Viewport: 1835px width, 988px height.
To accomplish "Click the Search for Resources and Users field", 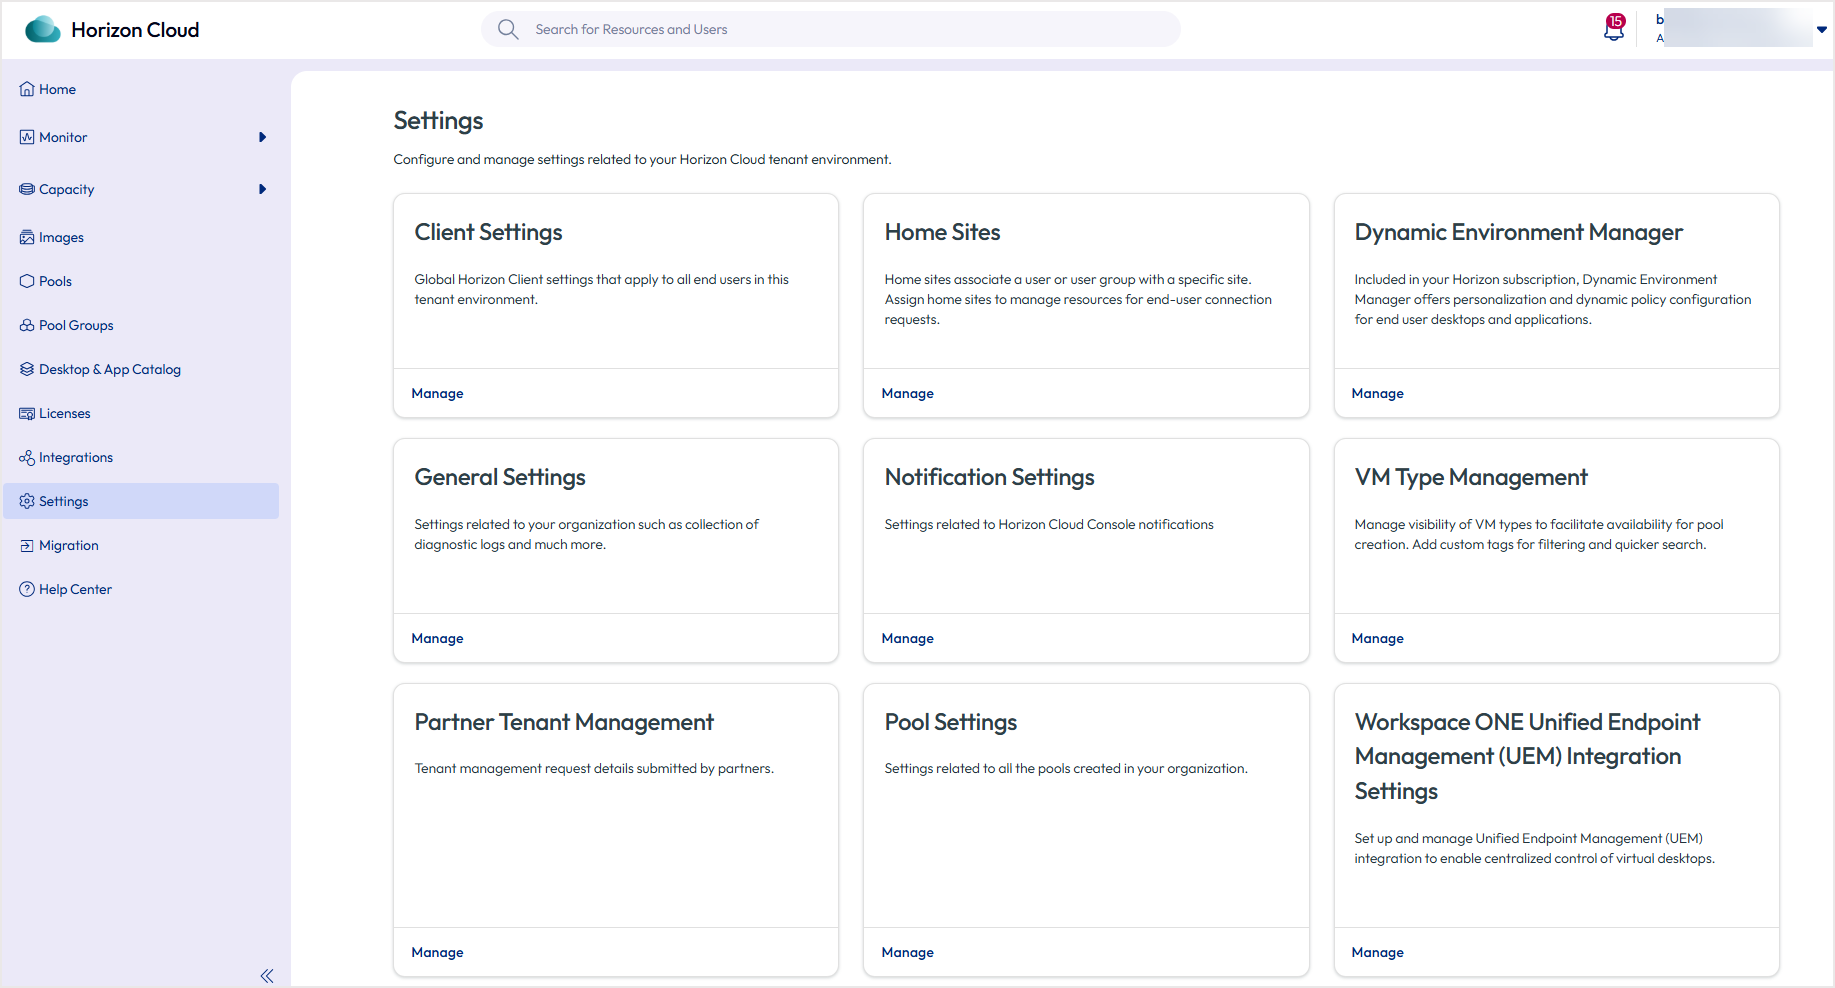I will point(831,29).
